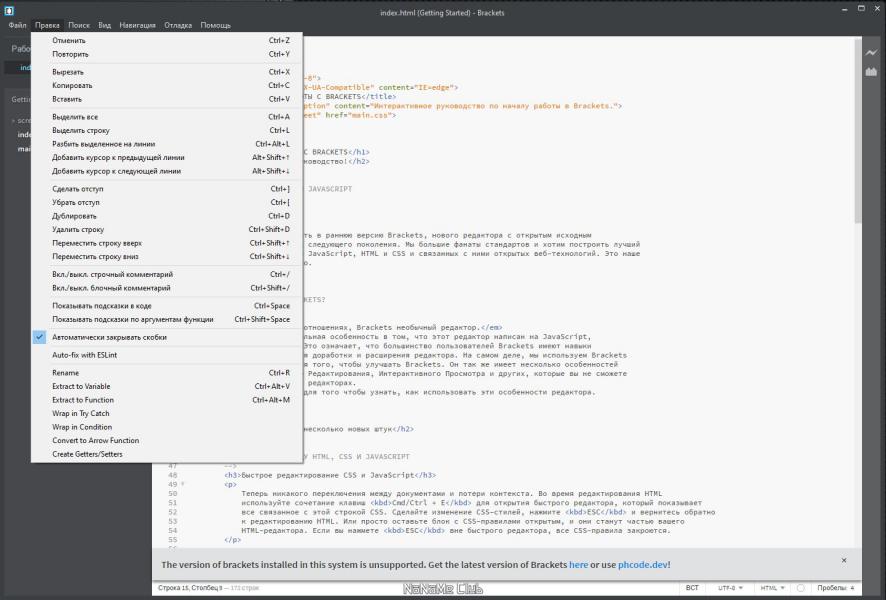
Task: Collapse code fold arrow at line 49
Action: point(182,484)
